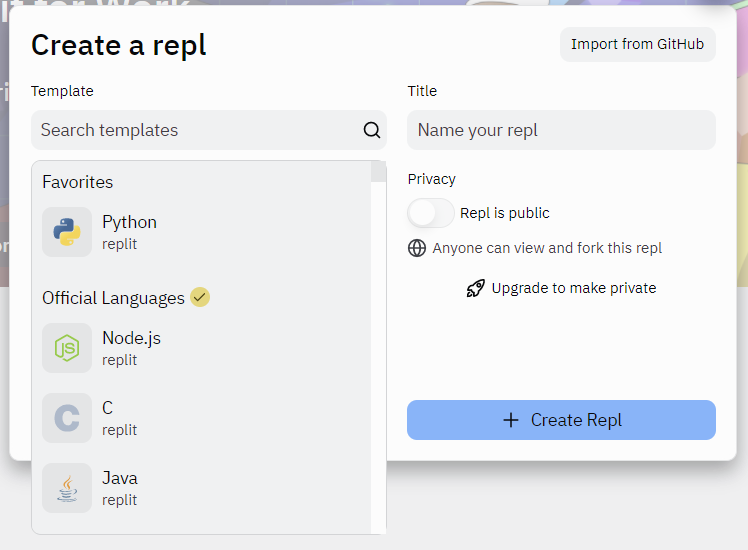The height and width of the screenshot is (550, 748).
Task: Click the Name your repl field
Action: tap(561, 130)
